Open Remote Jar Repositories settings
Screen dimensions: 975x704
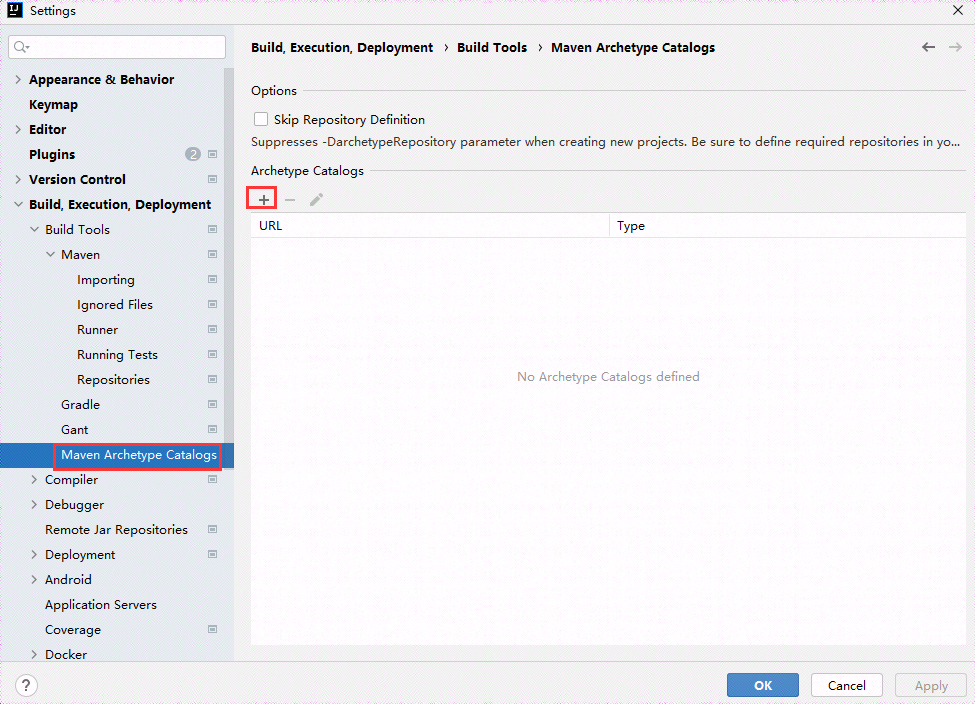pos(116,529)
